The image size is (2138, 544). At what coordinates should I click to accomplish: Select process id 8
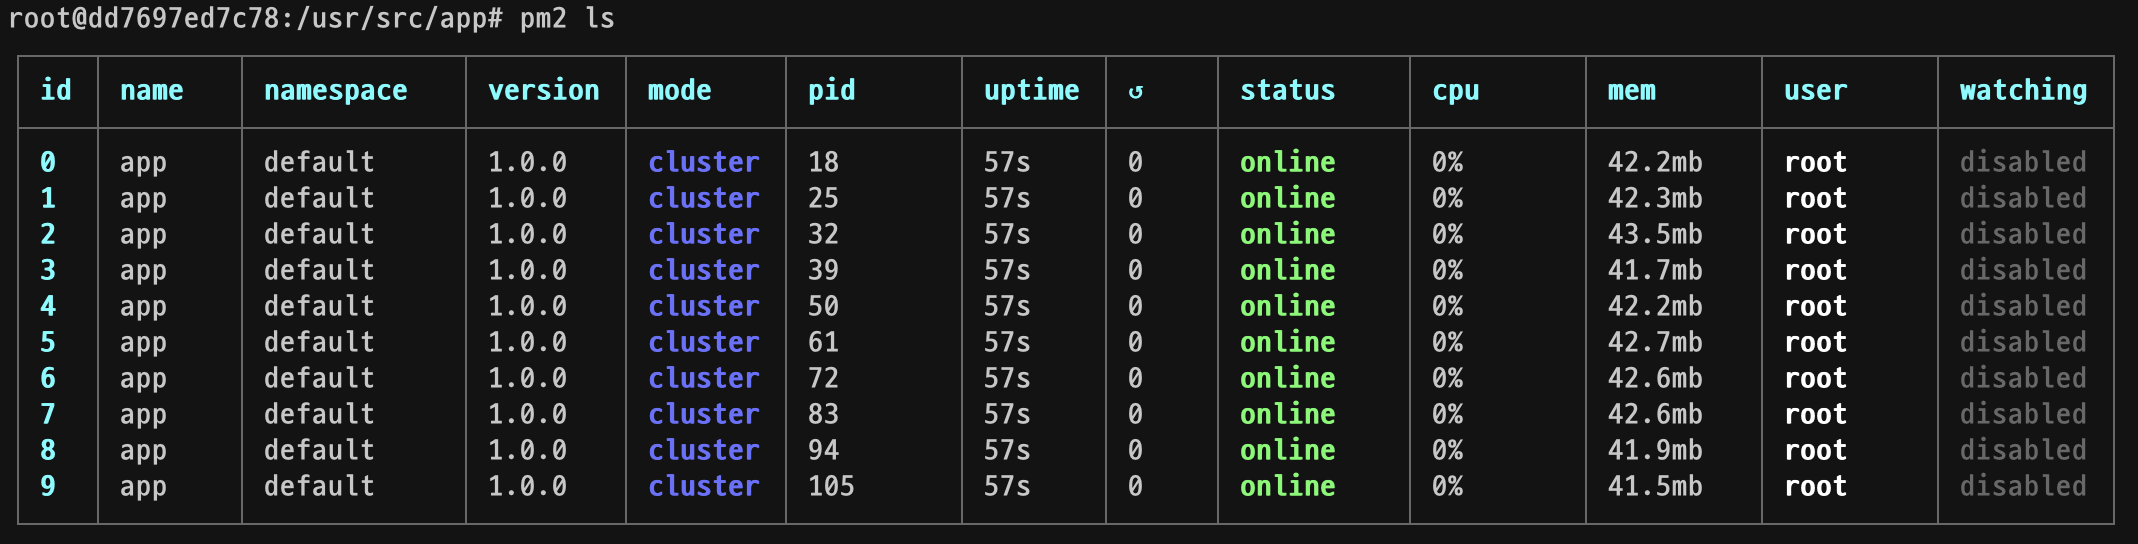click(48, 450)
